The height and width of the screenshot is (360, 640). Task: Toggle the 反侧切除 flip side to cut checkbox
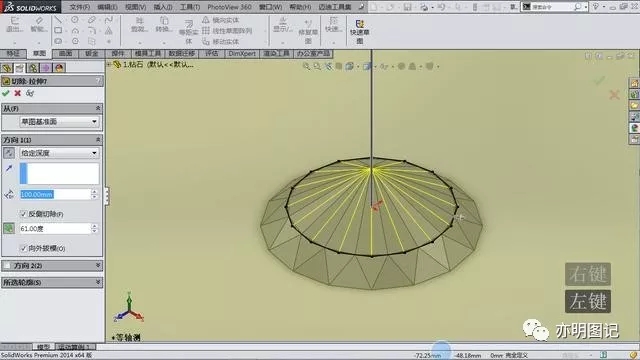click(x=23, y=214)
